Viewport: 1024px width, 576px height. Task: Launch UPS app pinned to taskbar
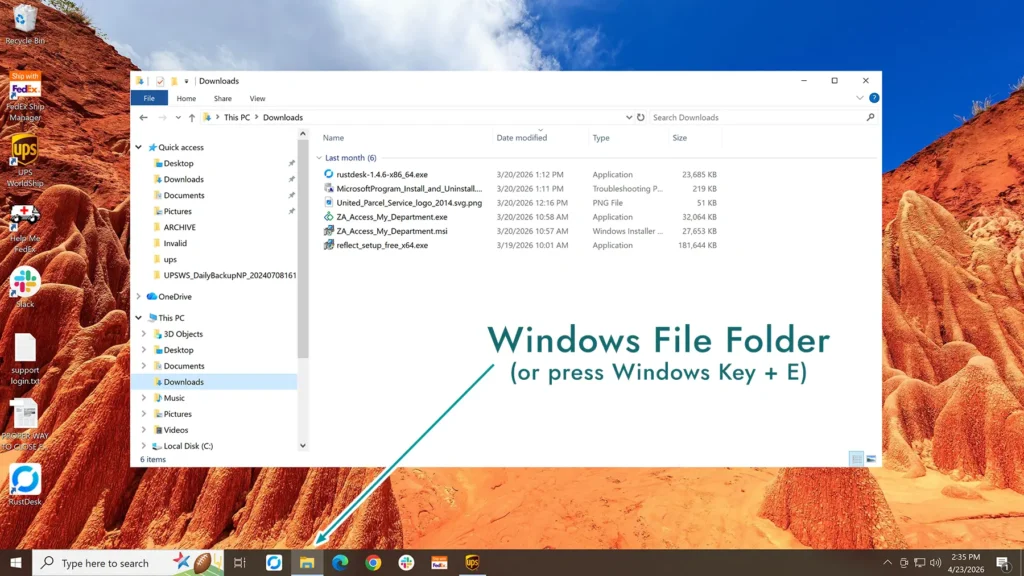coord(472,562)
